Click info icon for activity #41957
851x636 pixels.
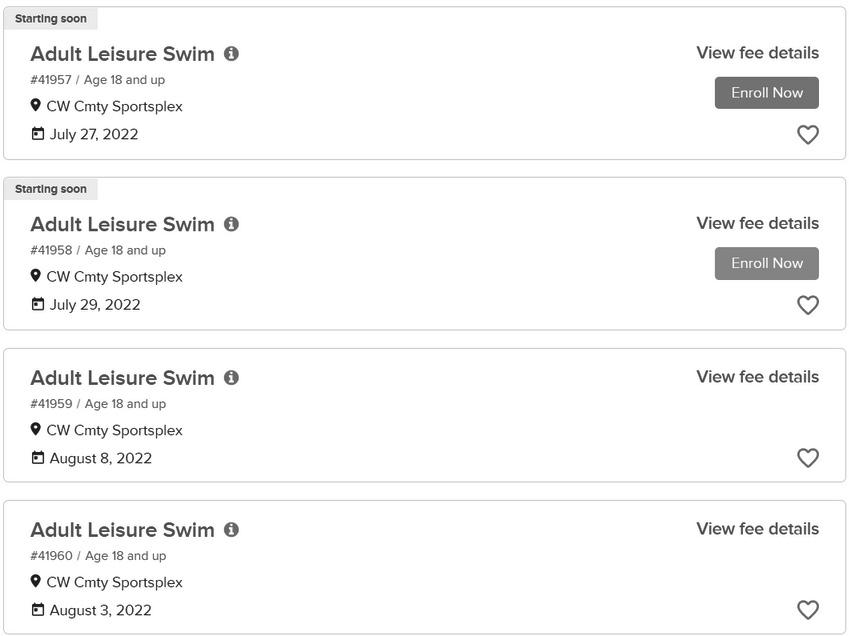click(x=231, y=54)
